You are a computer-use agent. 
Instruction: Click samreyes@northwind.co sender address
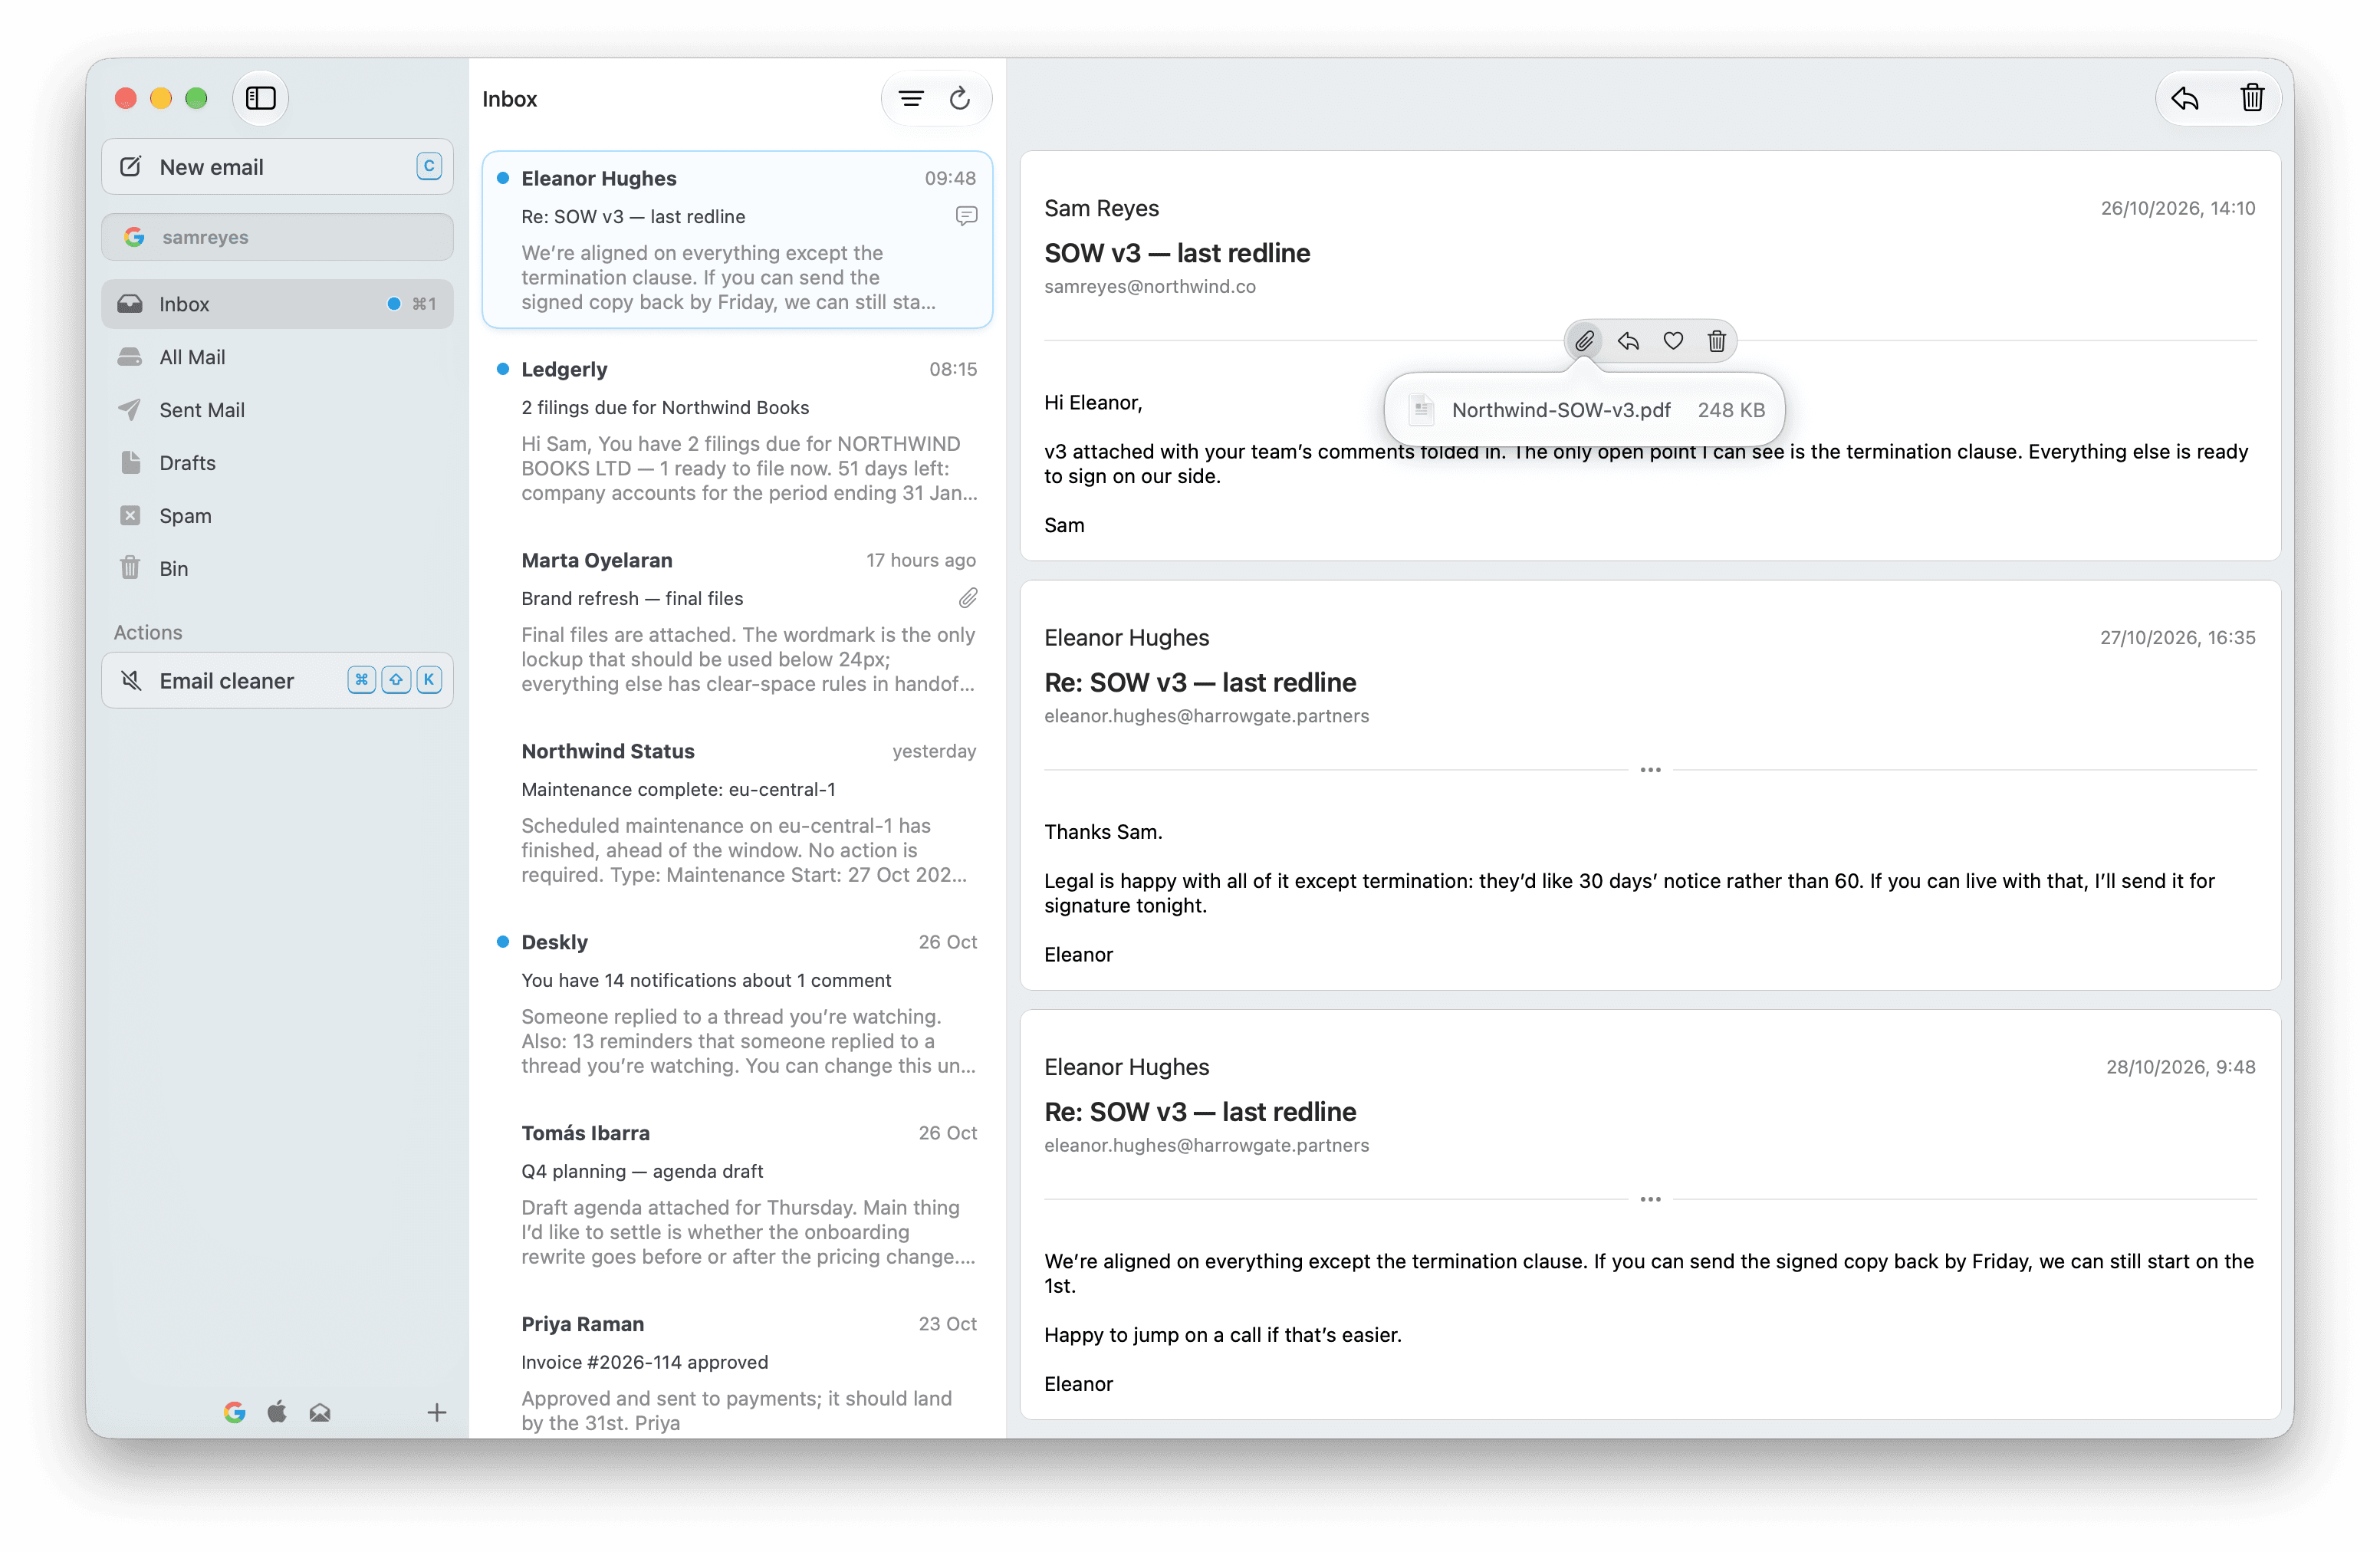[1150, 287]
